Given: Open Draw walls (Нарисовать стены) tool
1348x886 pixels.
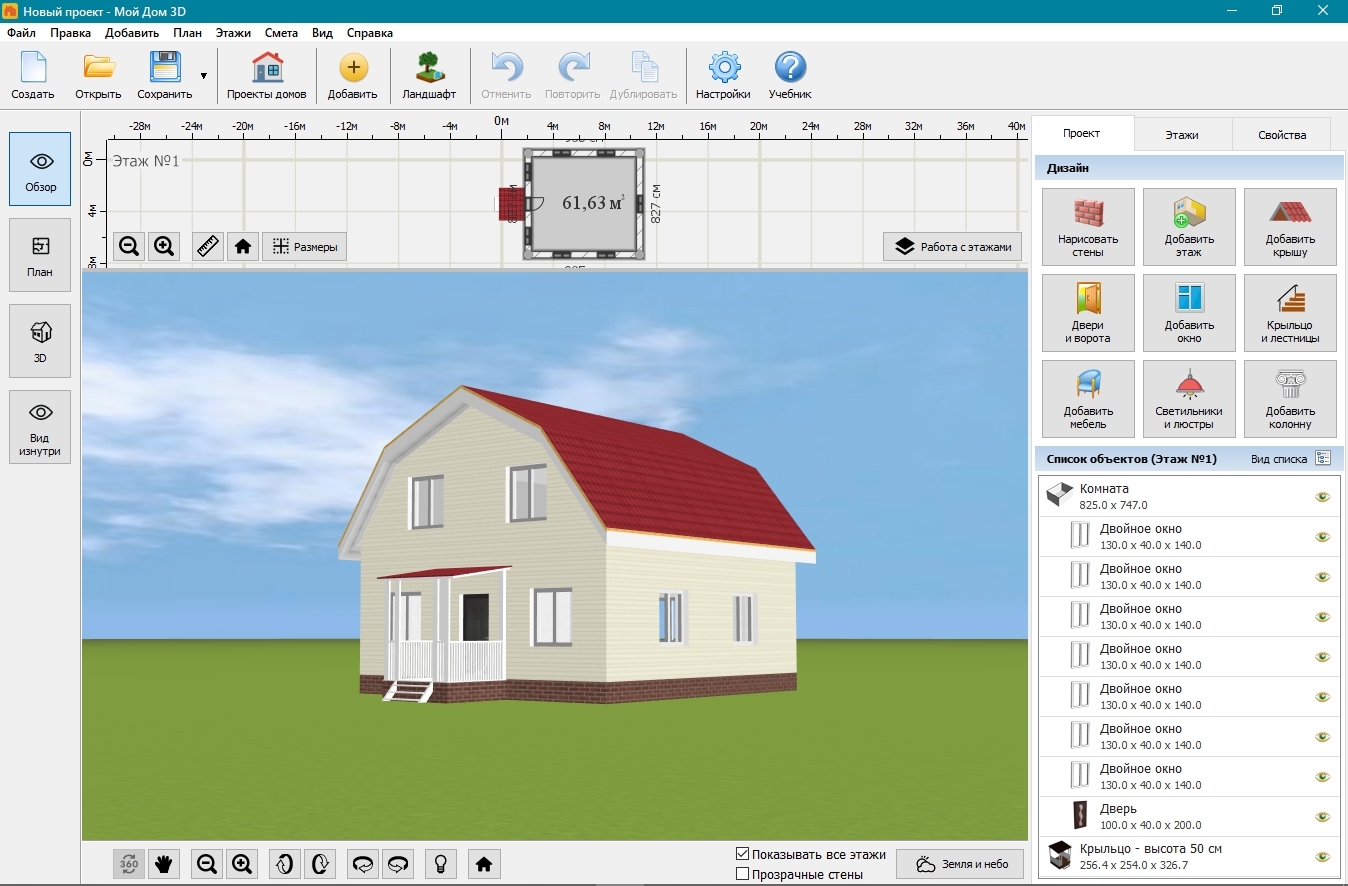Looking at the screenshot, I should [1088, 227].
